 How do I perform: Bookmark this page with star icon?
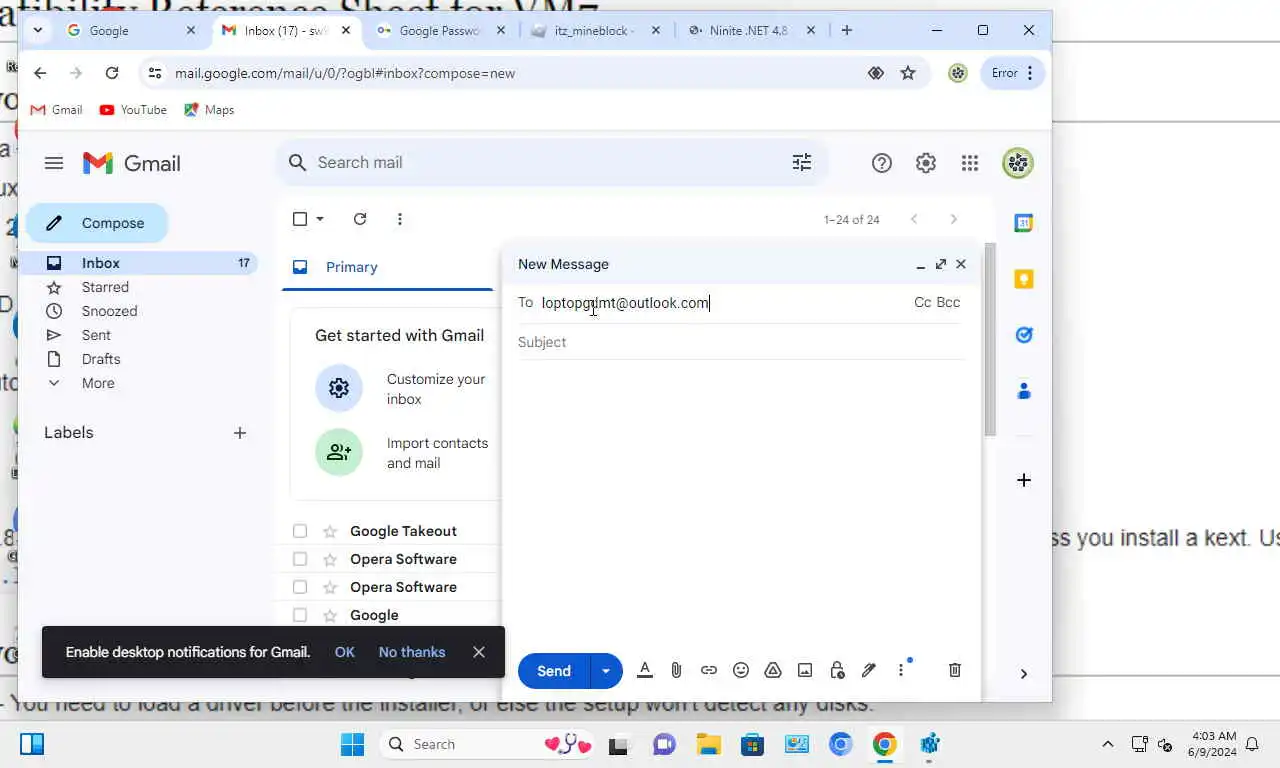coord(908,73)
